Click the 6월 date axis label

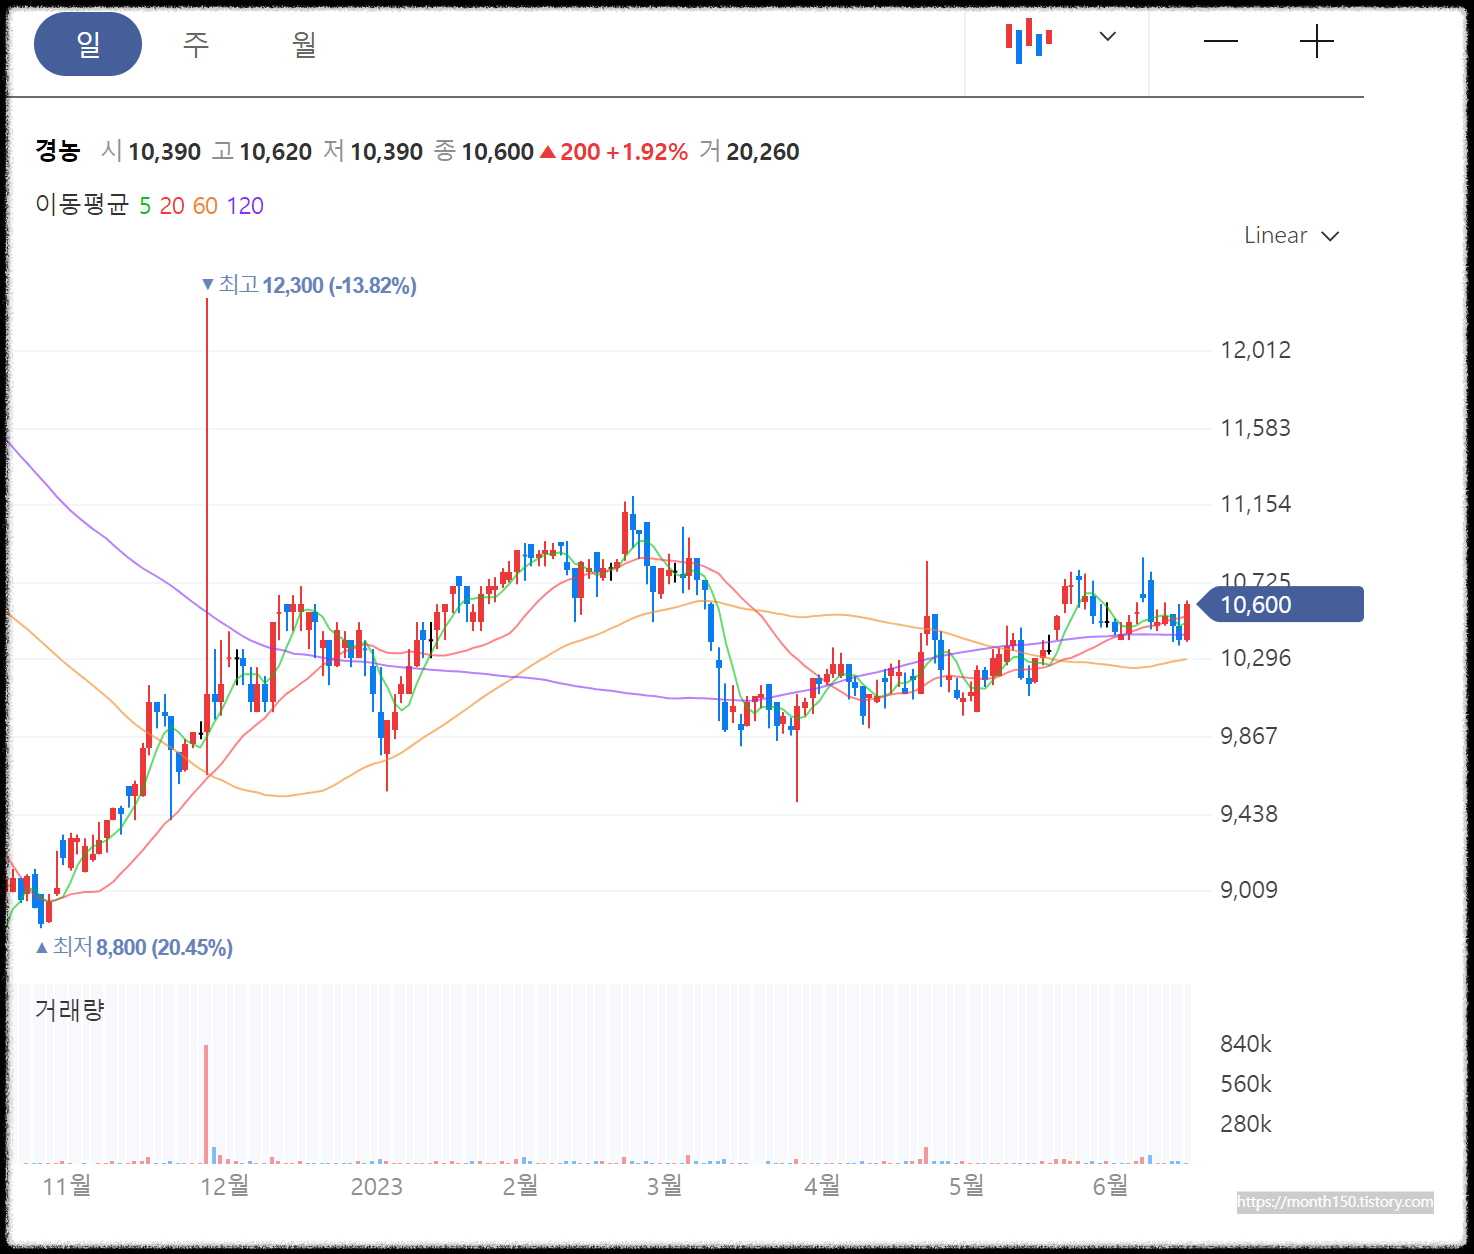(1110, 1186)
